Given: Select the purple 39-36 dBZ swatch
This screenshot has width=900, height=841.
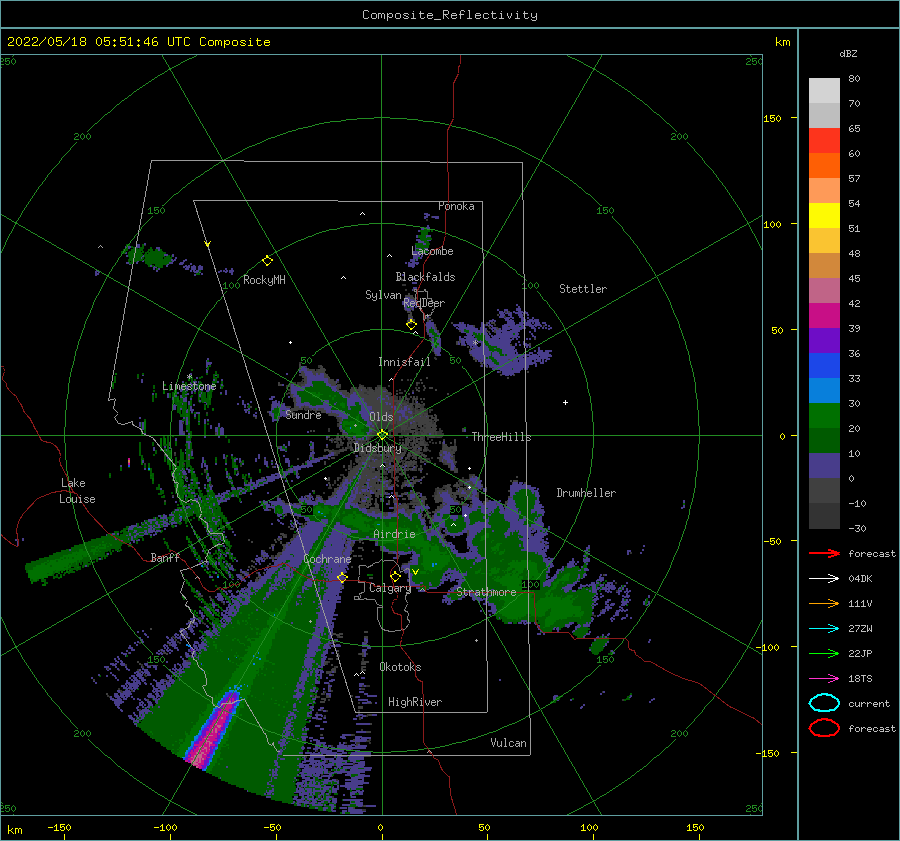Looking at the screenshot, I should 824,341.
